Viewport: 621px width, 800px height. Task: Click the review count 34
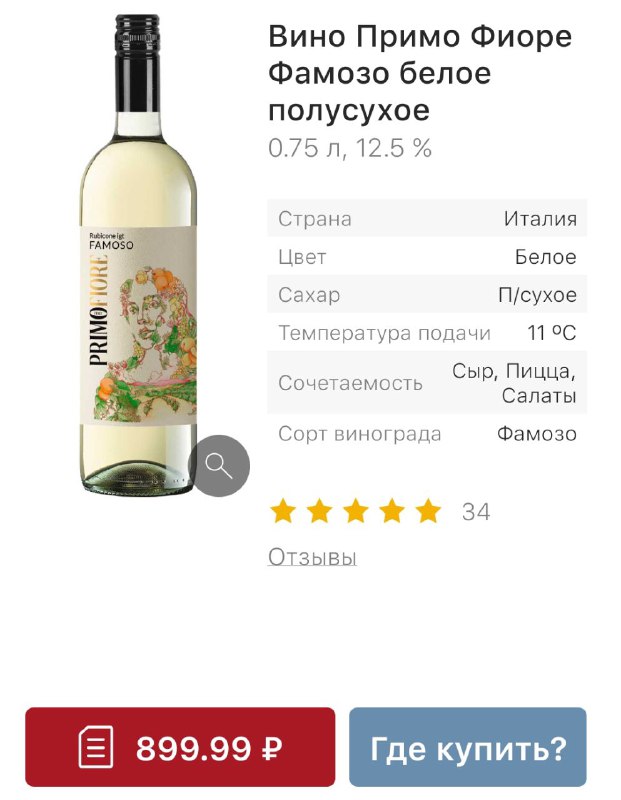476,512
